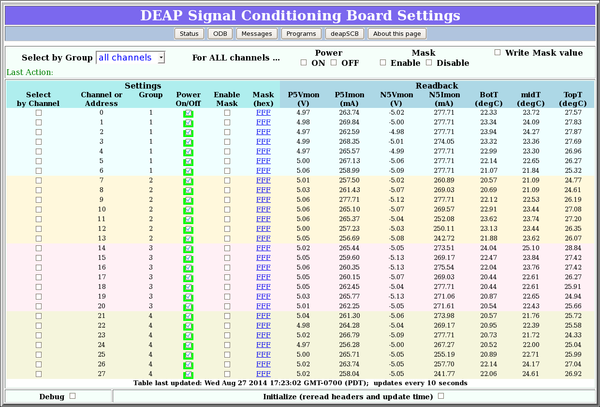
Task: Open FFF mask link for channel 23
Action: pyautogui.click(x=263, y=335)
